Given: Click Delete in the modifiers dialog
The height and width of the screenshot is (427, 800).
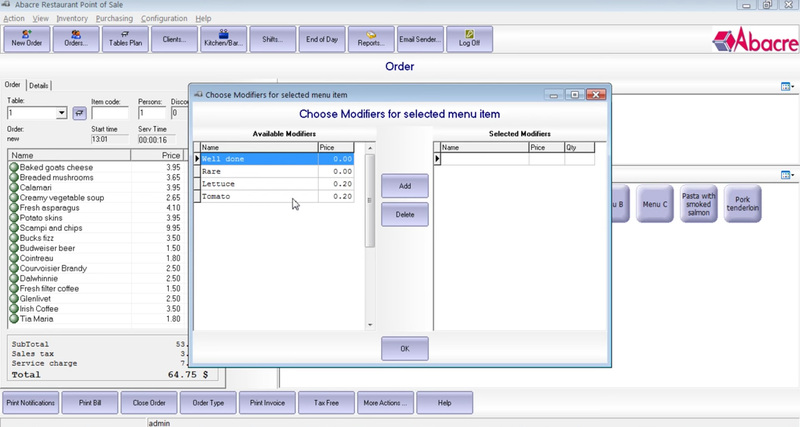Looking at the screenshot, I should [405, 215].
